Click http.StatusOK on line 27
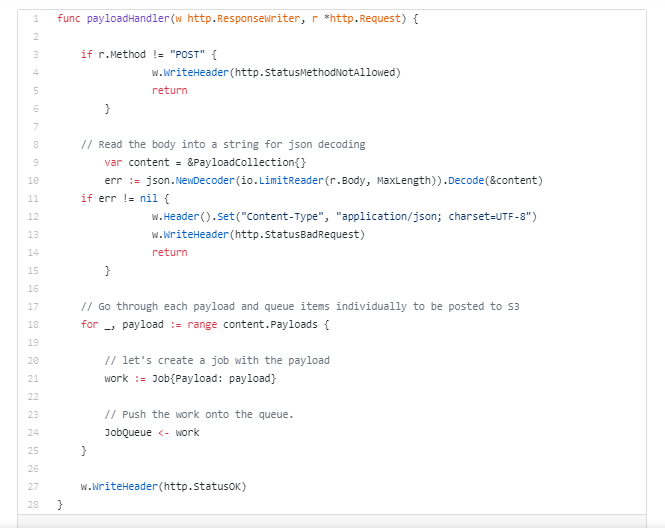The height and width of the screenshot is (532, 665). (x=202, y=487)
